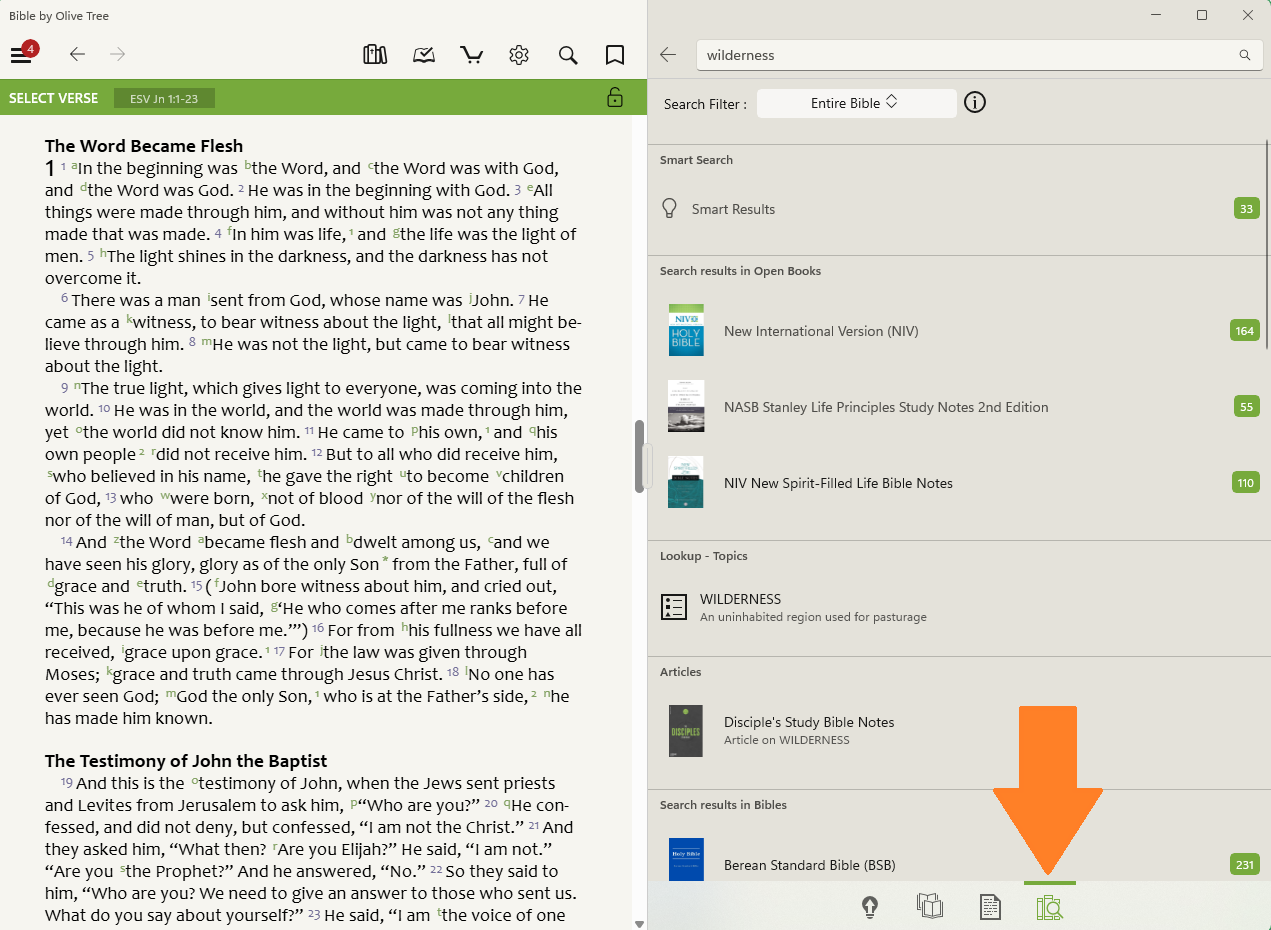Click the 55 results badge
The width and height of the screenshot is (1271, 930).
click(x=1246, y=407)
